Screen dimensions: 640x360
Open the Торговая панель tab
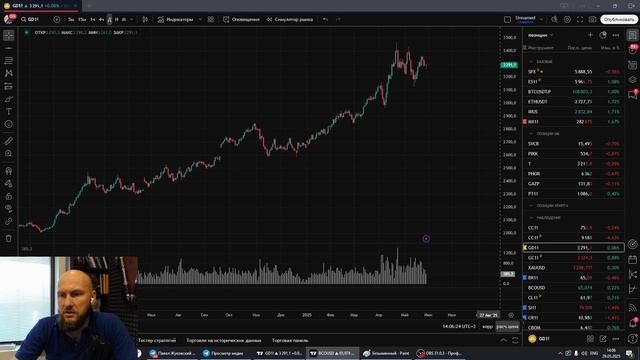pos(290,340)
